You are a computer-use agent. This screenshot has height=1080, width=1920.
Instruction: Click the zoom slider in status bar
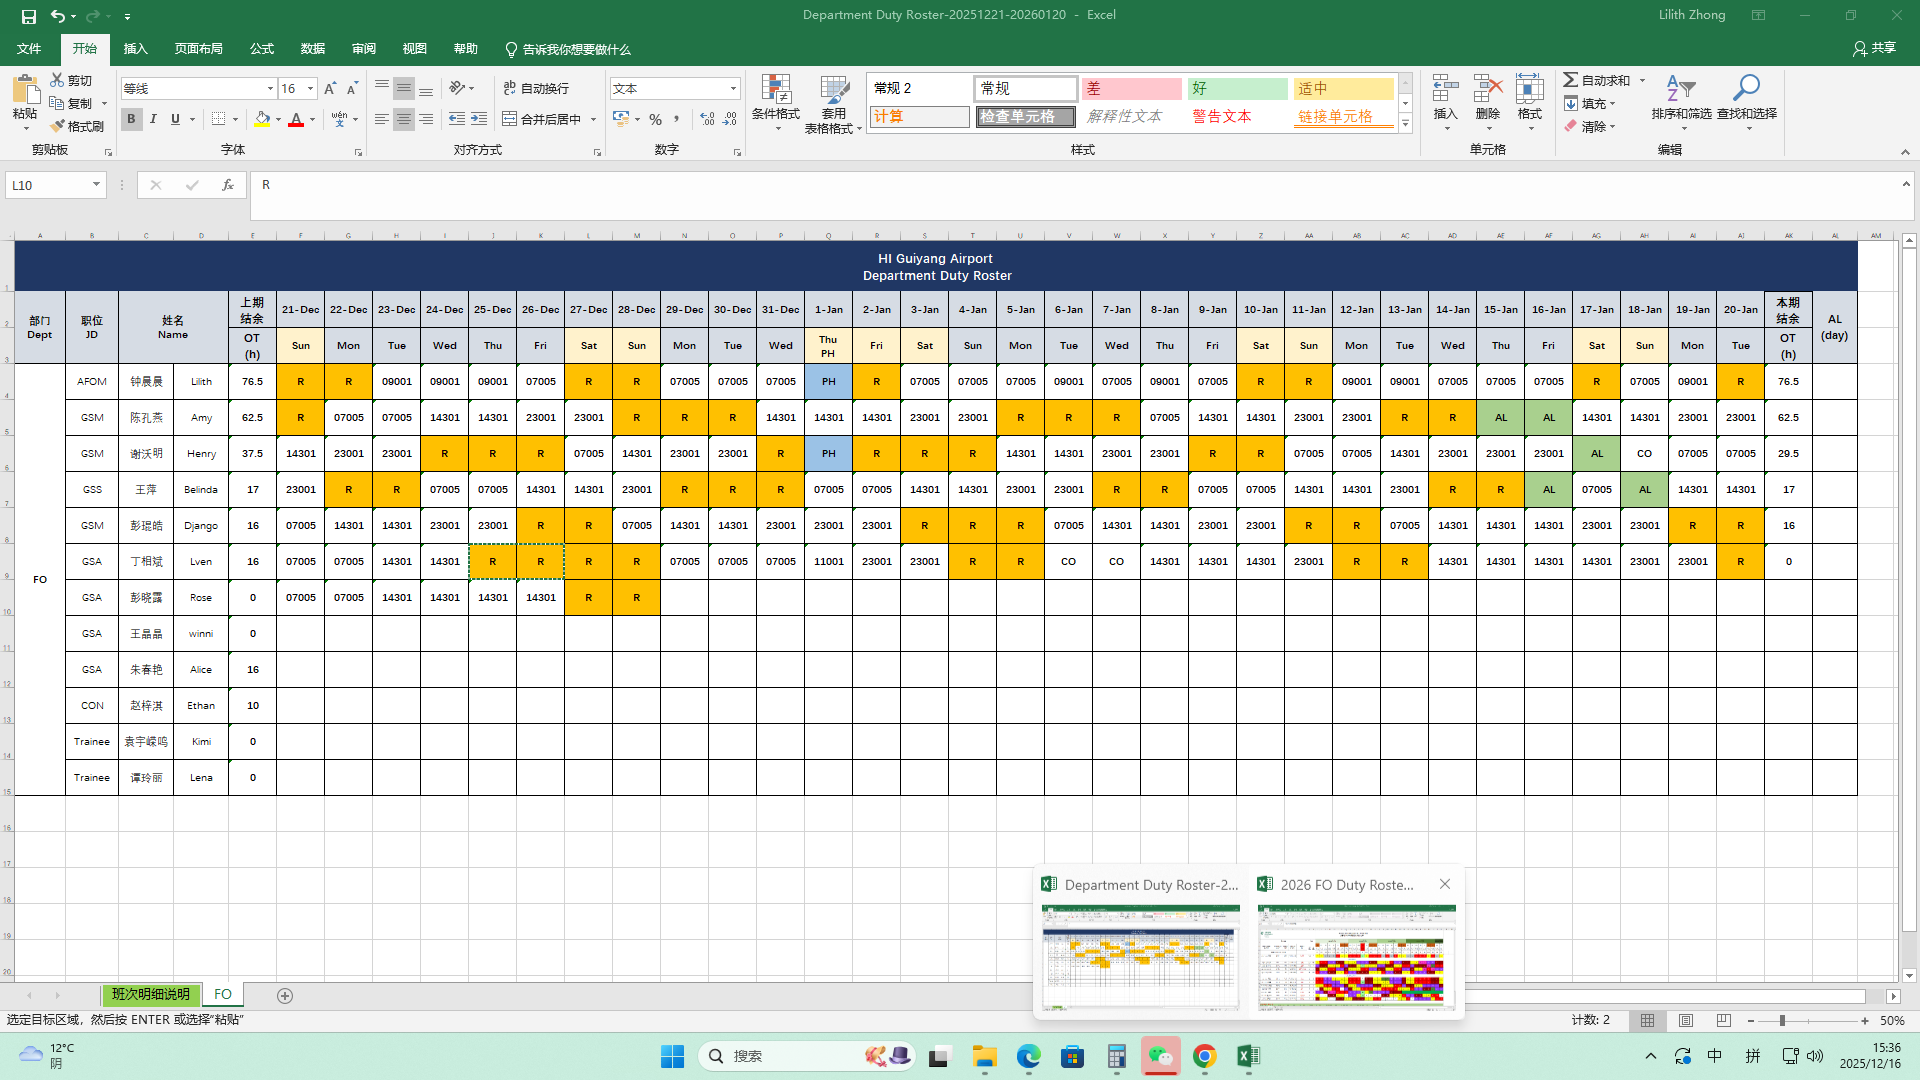(1782, 1021)
